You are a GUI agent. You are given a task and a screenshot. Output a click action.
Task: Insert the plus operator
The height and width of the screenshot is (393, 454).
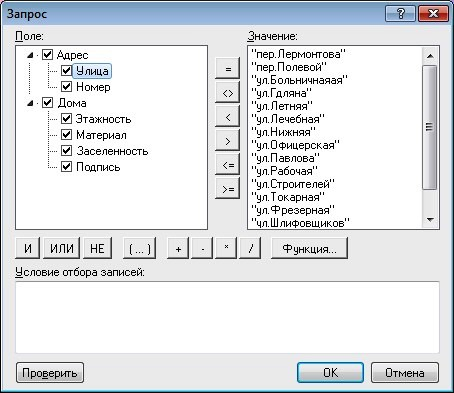coord(178,248)
